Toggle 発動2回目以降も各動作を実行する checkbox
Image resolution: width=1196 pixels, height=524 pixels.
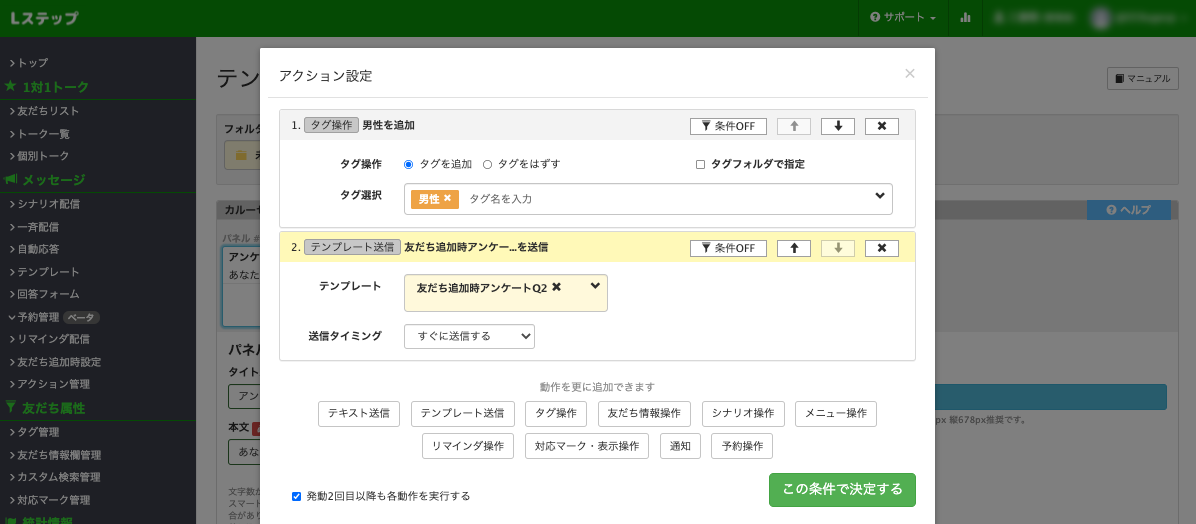tap(297, 496)
